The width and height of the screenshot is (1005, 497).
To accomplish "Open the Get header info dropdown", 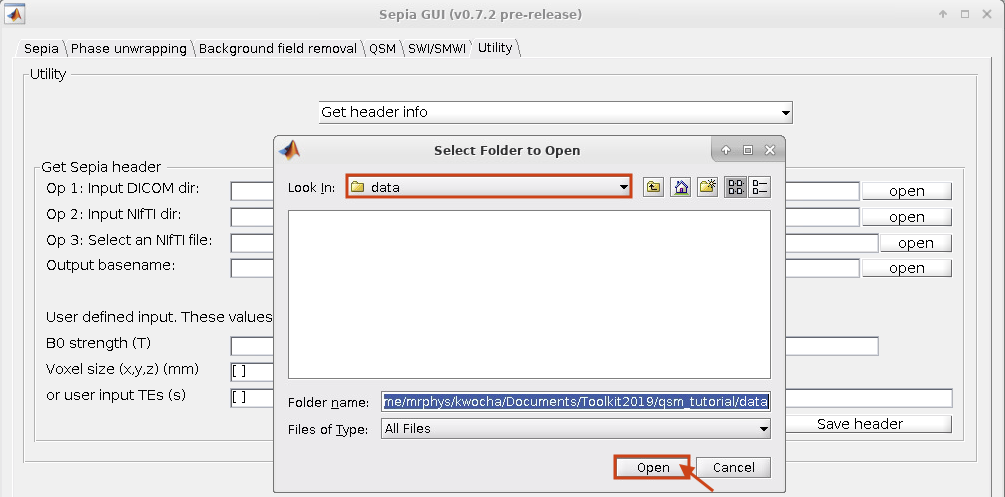I will 556,112.
